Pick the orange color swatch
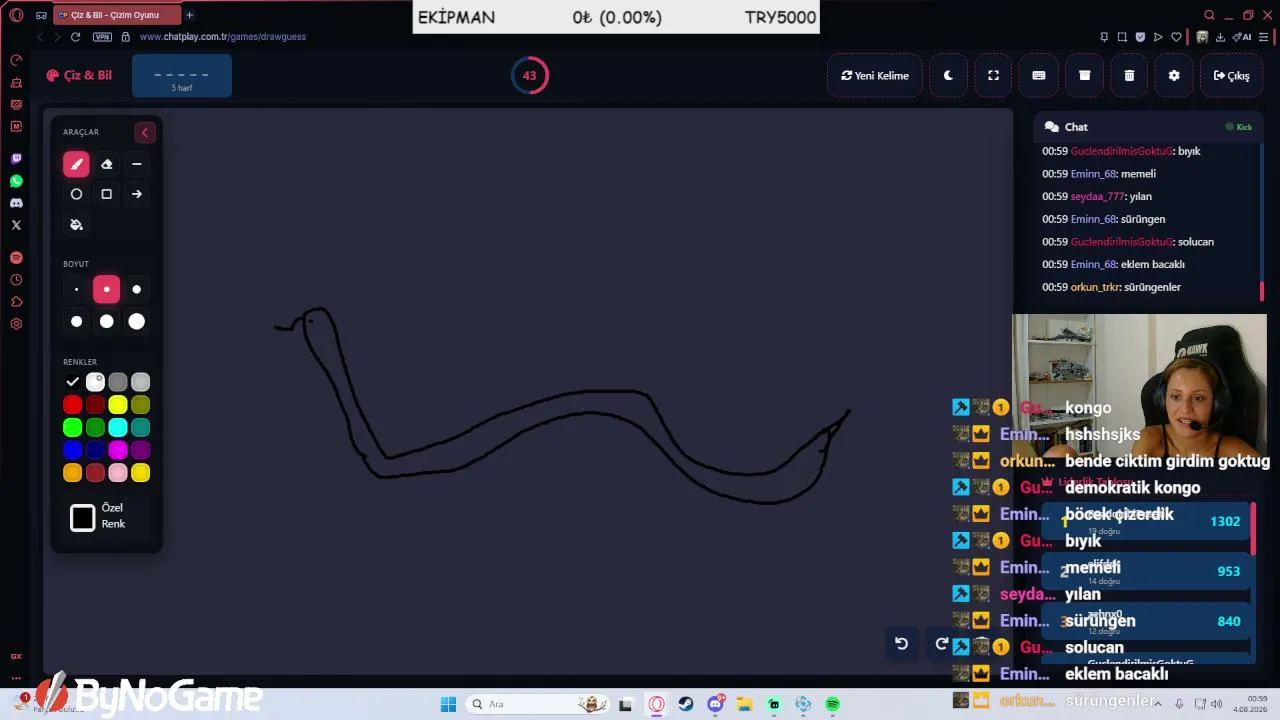 [x=72, y=473]
